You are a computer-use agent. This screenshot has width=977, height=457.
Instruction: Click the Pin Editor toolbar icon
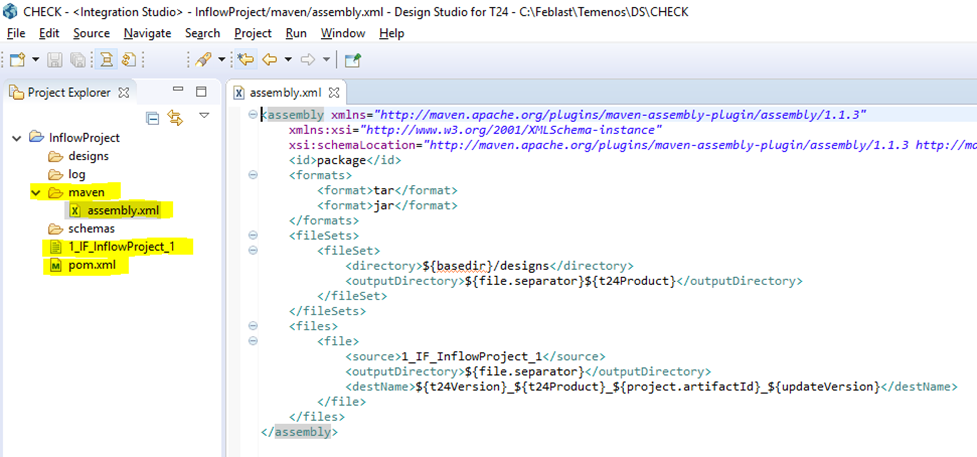(x=352, y=60)
